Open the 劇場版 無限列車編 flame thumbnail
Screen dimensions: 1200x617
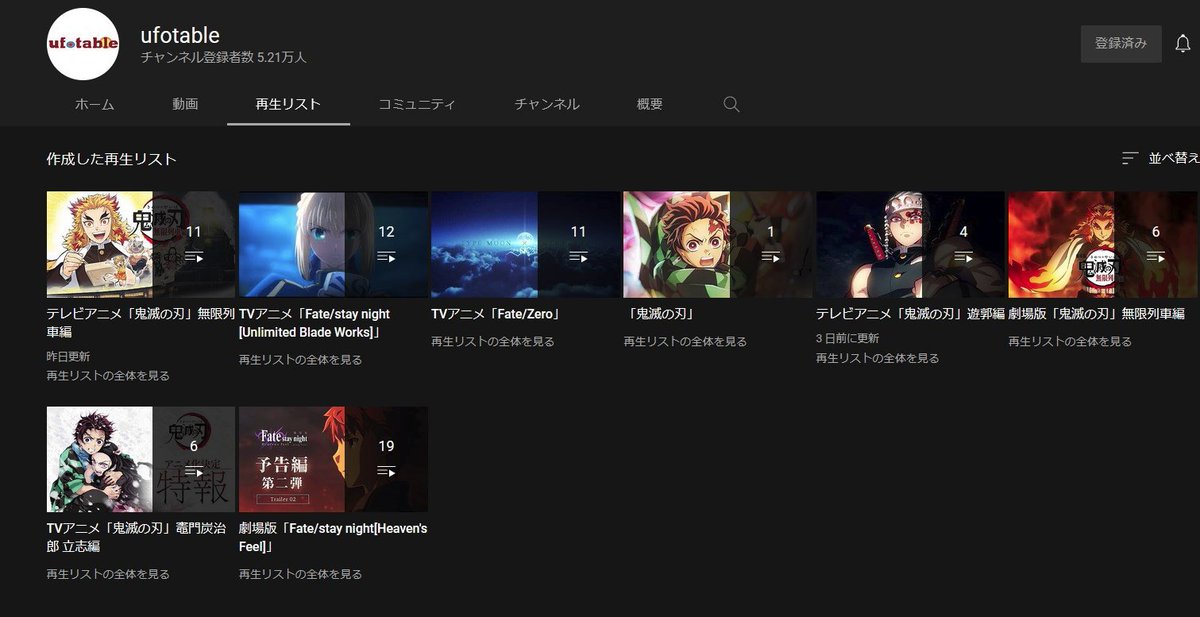[x=1103, y=245]
